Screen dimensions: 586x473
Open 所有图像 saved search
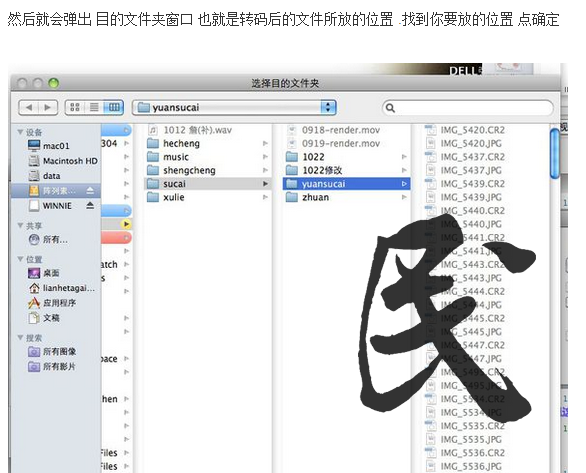point(52,352)
